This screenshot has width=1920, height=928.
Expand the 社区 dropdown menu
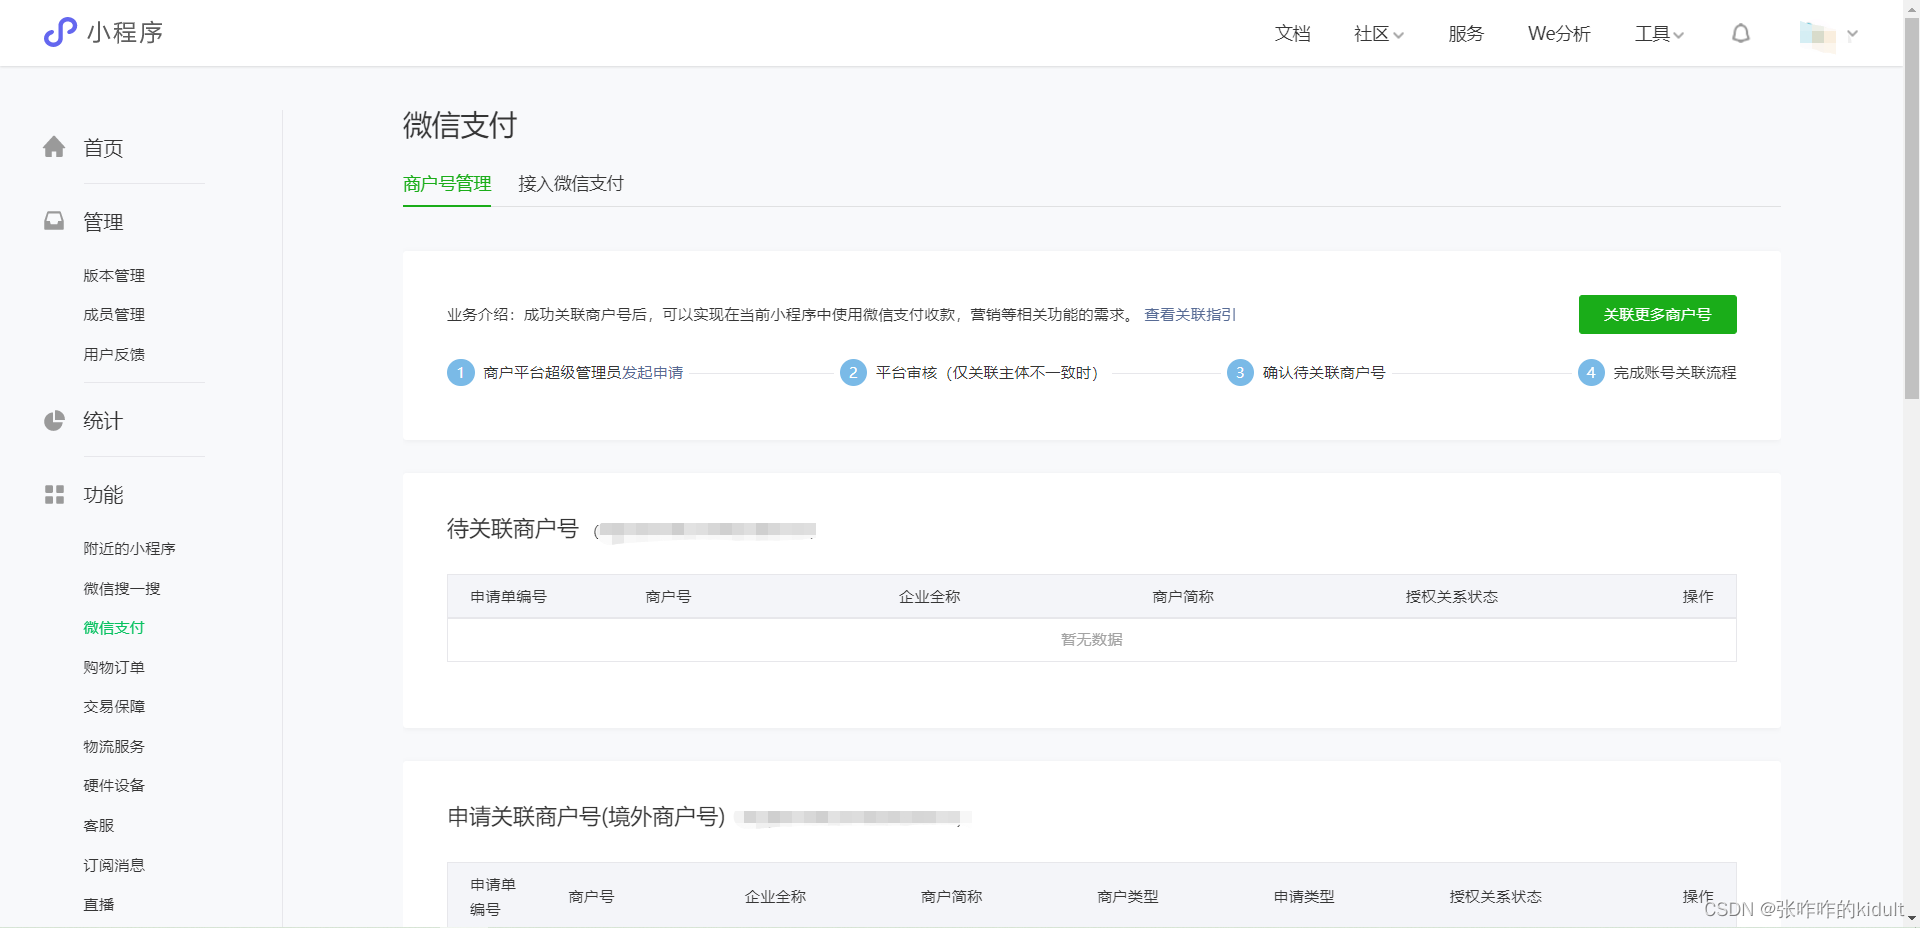point(1379,34)
